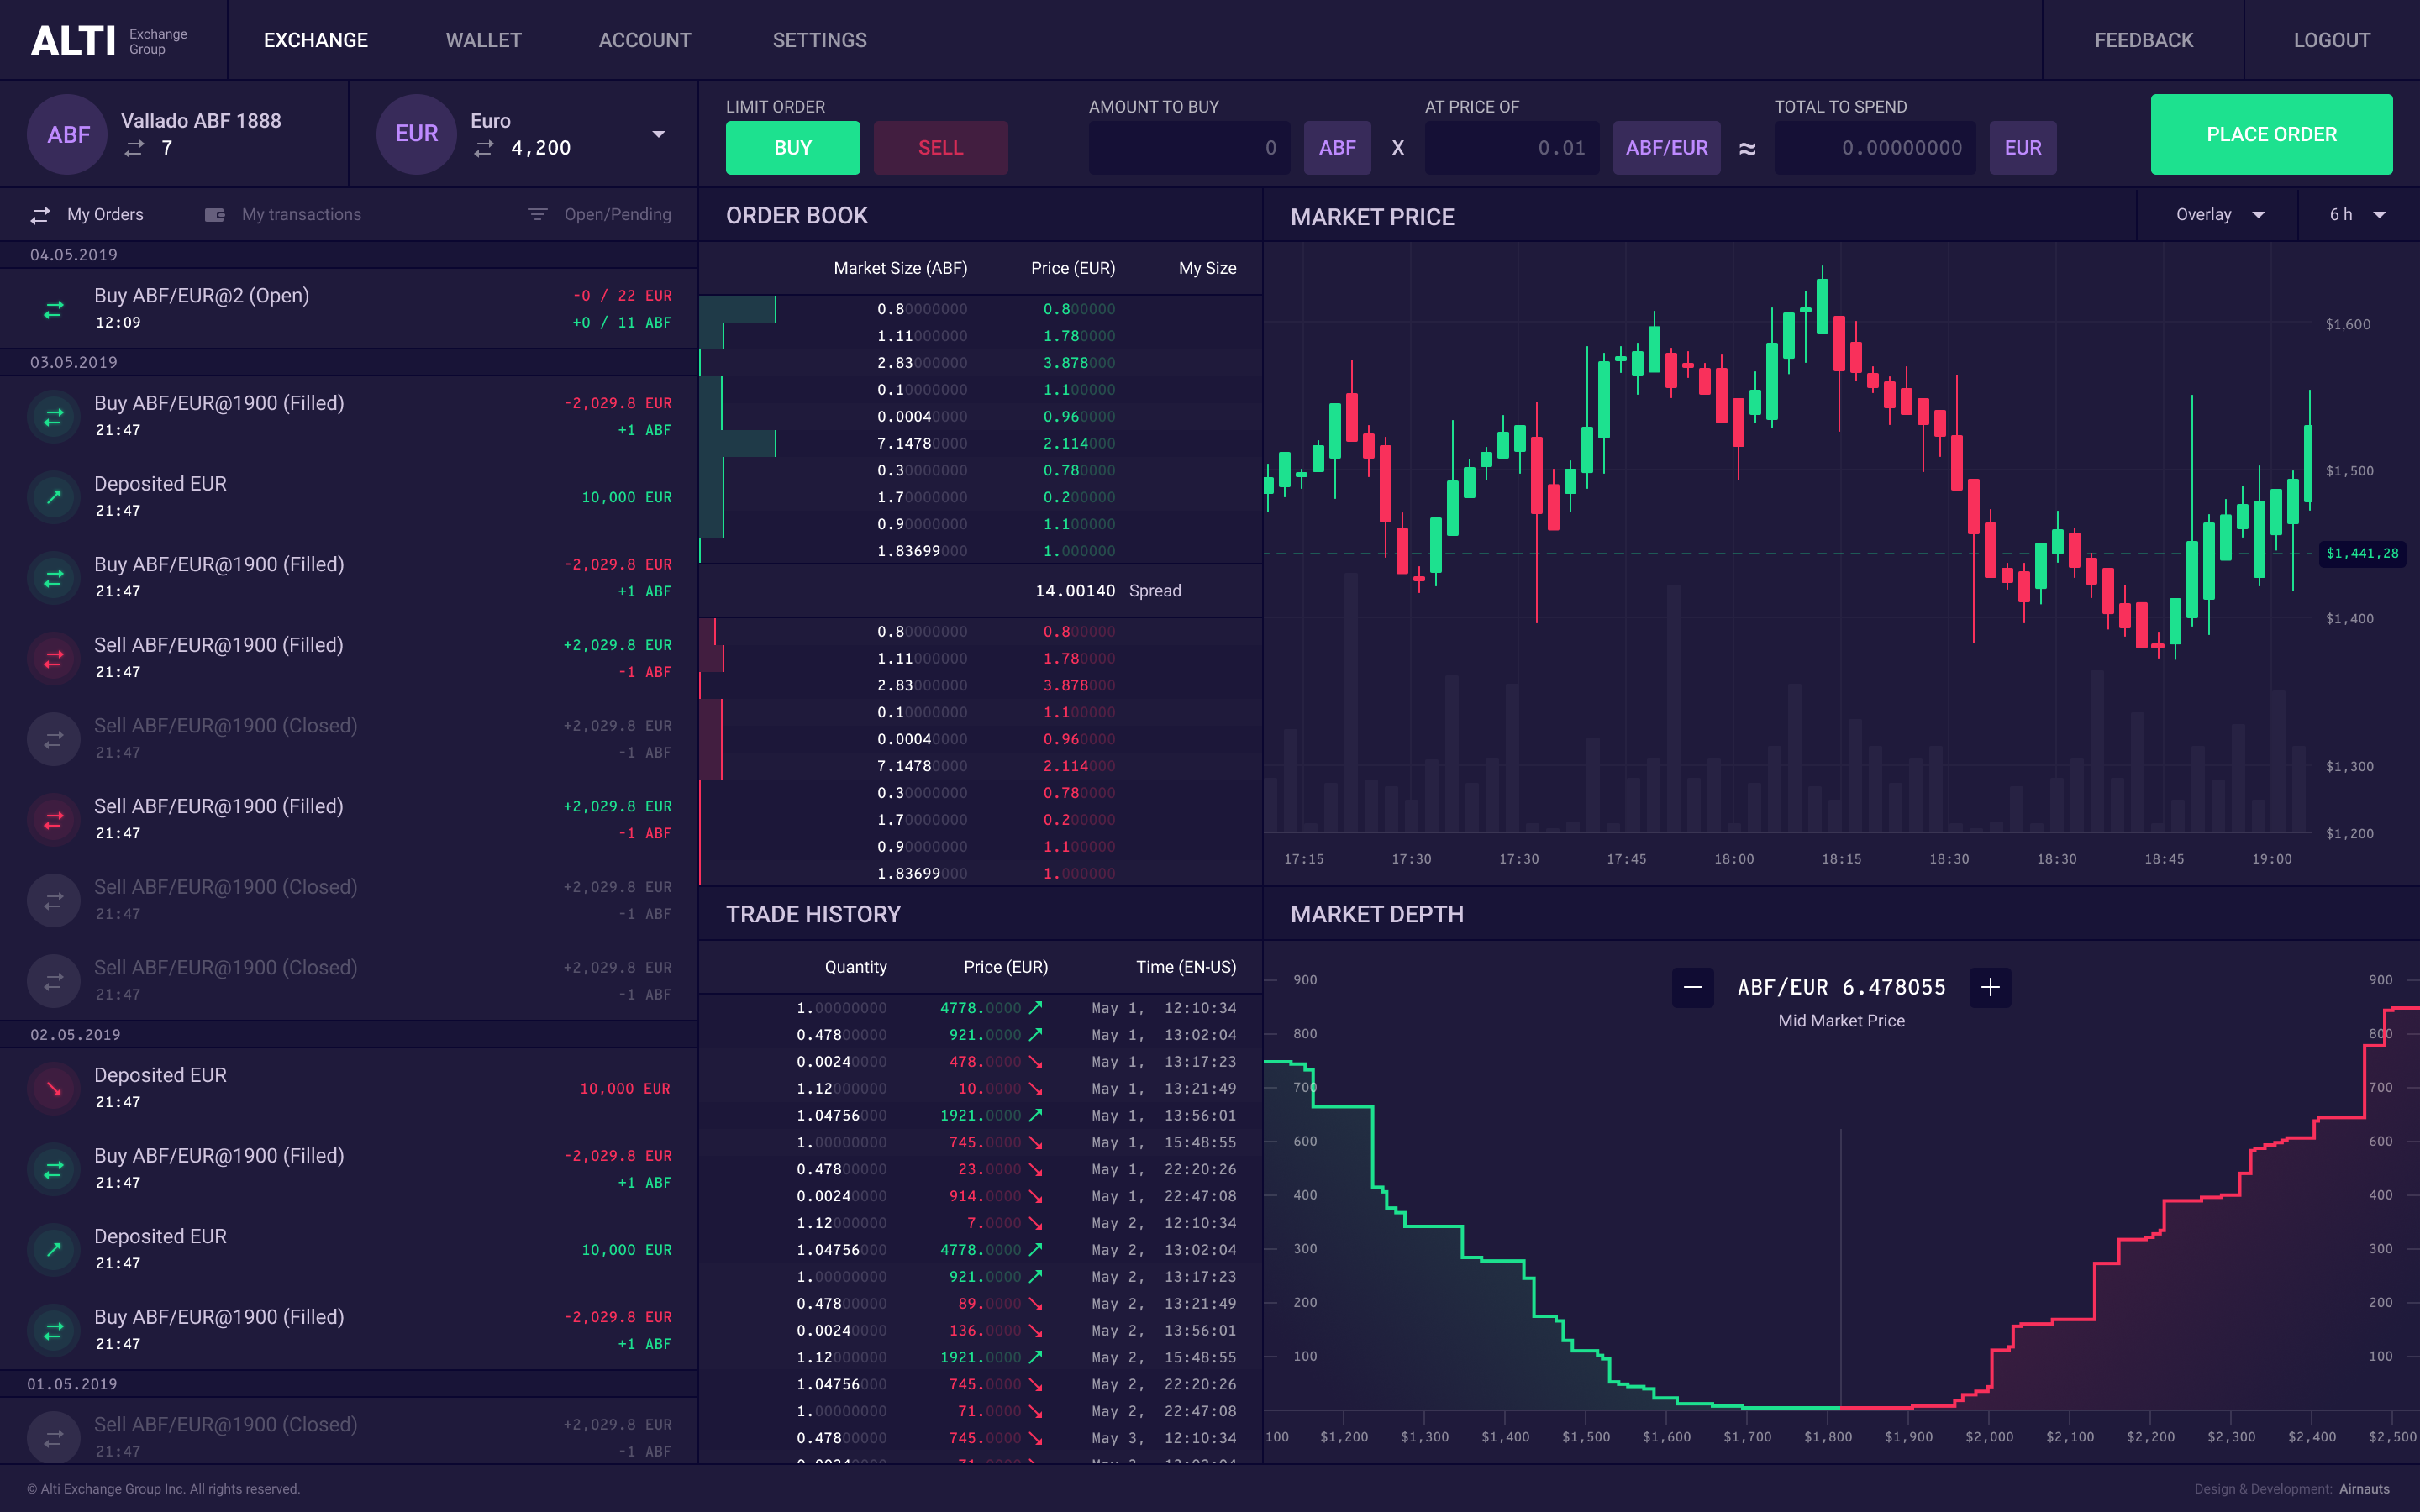Screen dimensions: 2420x1512
Task: Click the ABF unit button by amount
Action: pos(1337,148)
